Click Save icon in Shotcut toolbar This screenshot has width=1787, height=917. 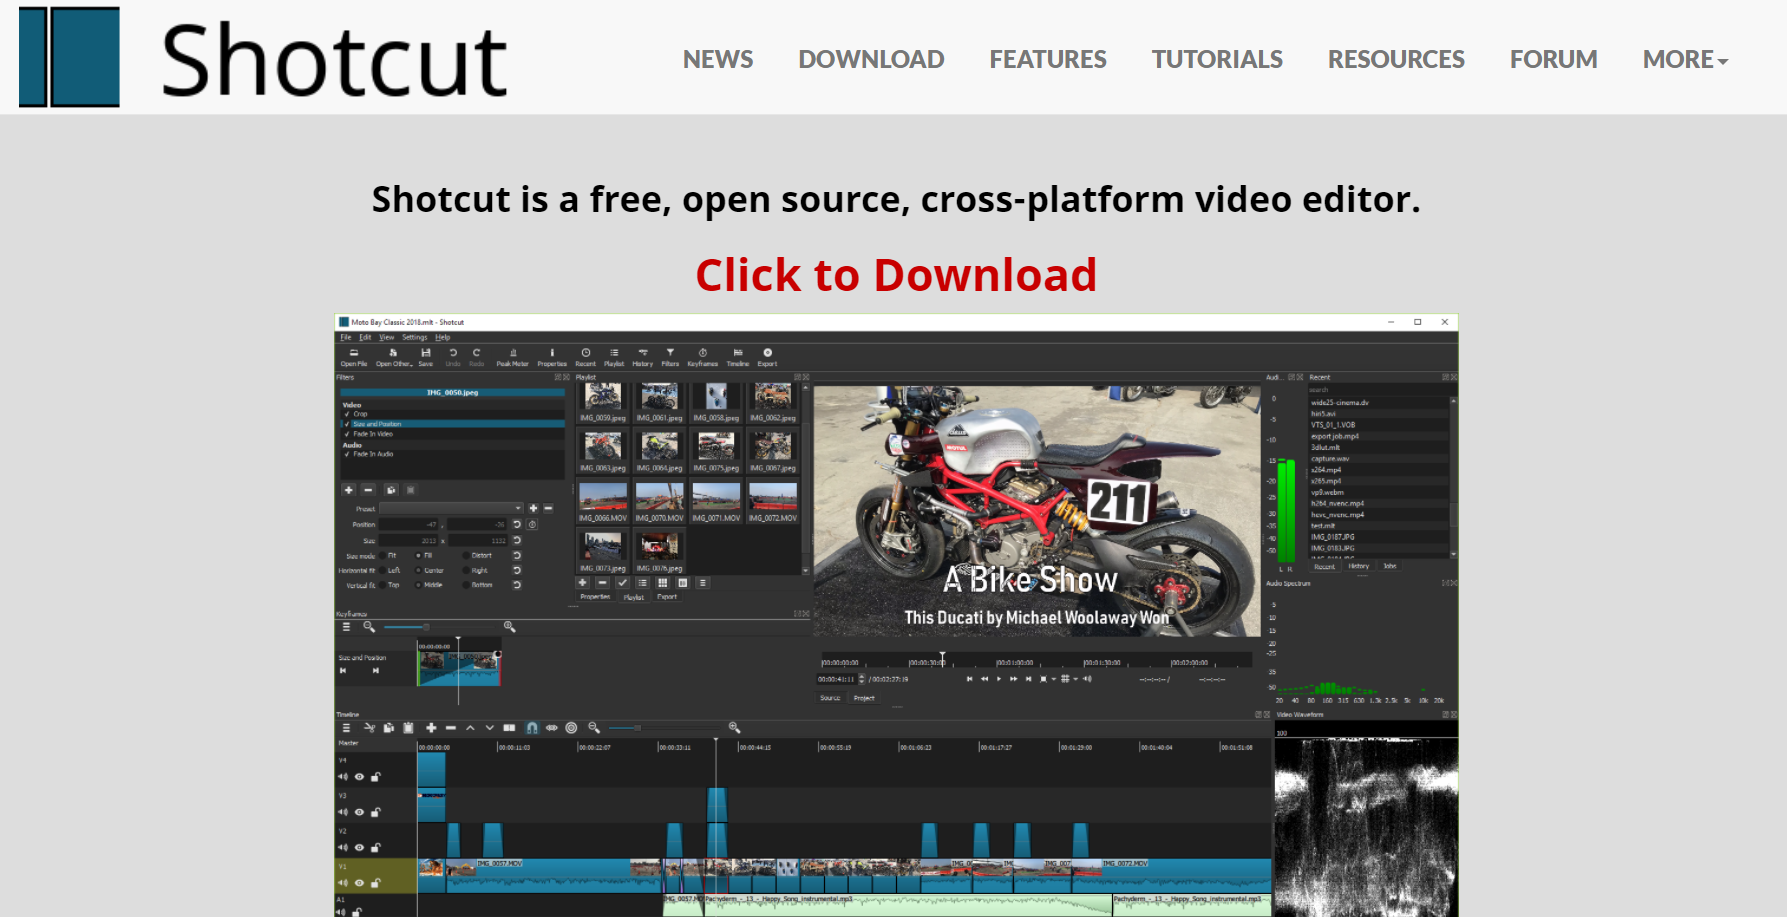[426, 356]
